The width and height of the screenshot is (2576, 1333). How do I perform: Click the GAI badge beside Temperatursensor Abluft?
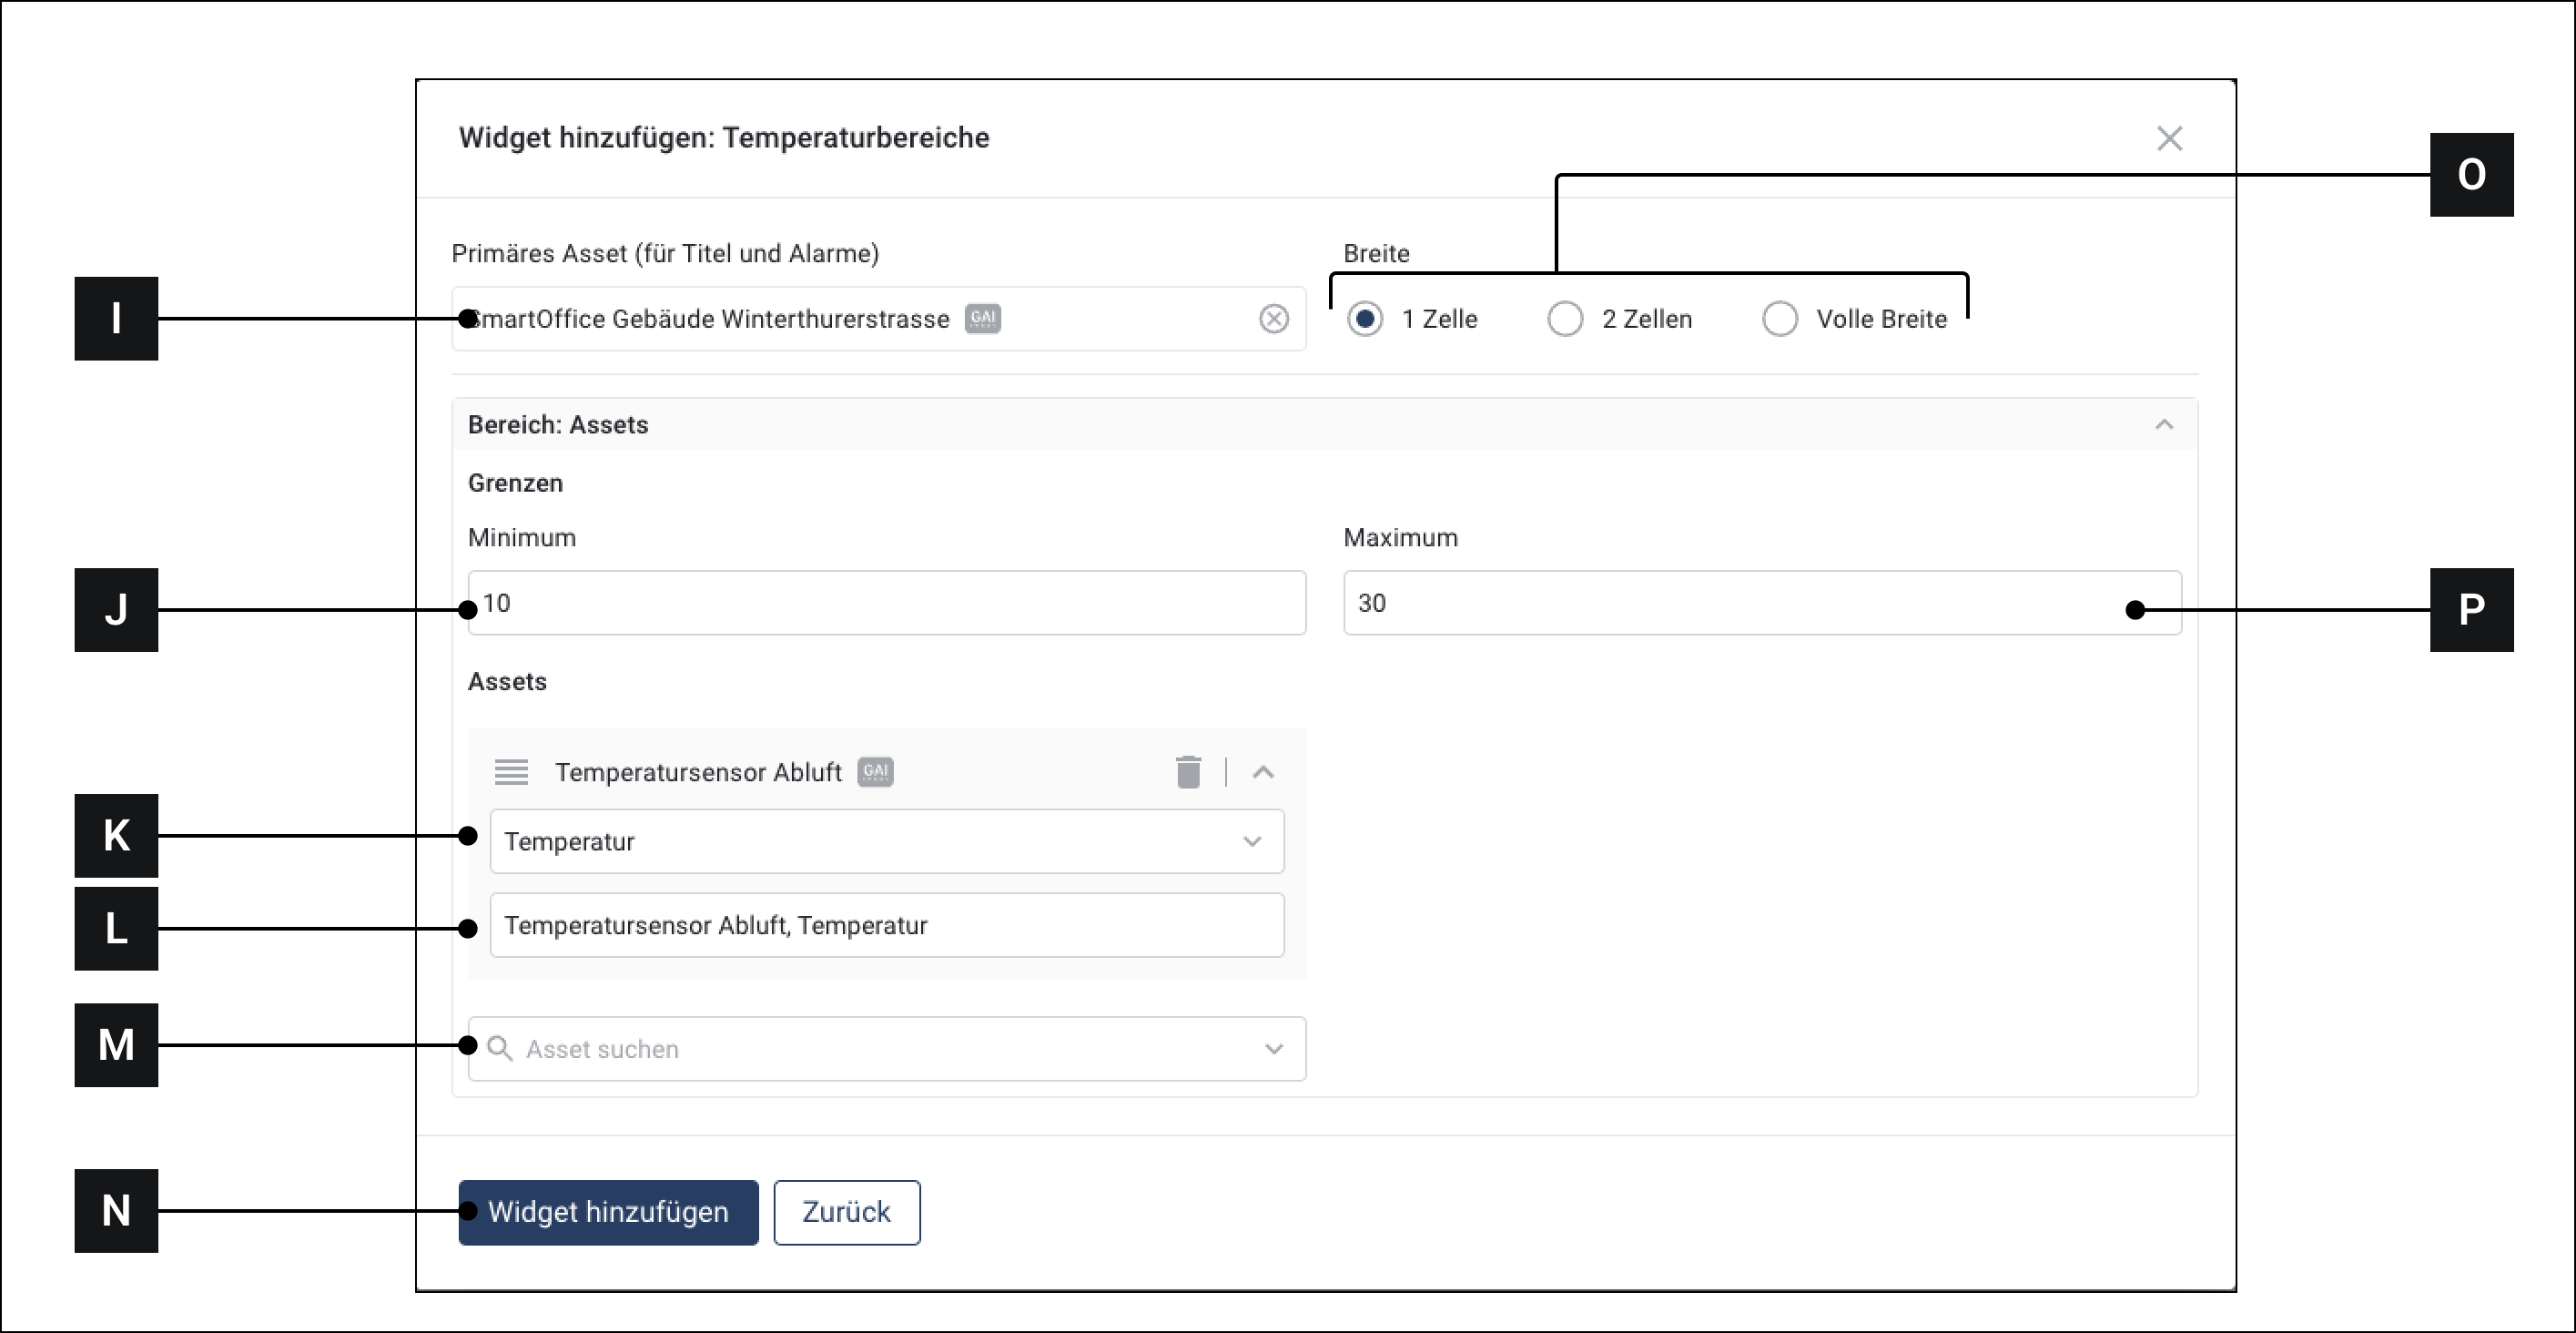875,772
